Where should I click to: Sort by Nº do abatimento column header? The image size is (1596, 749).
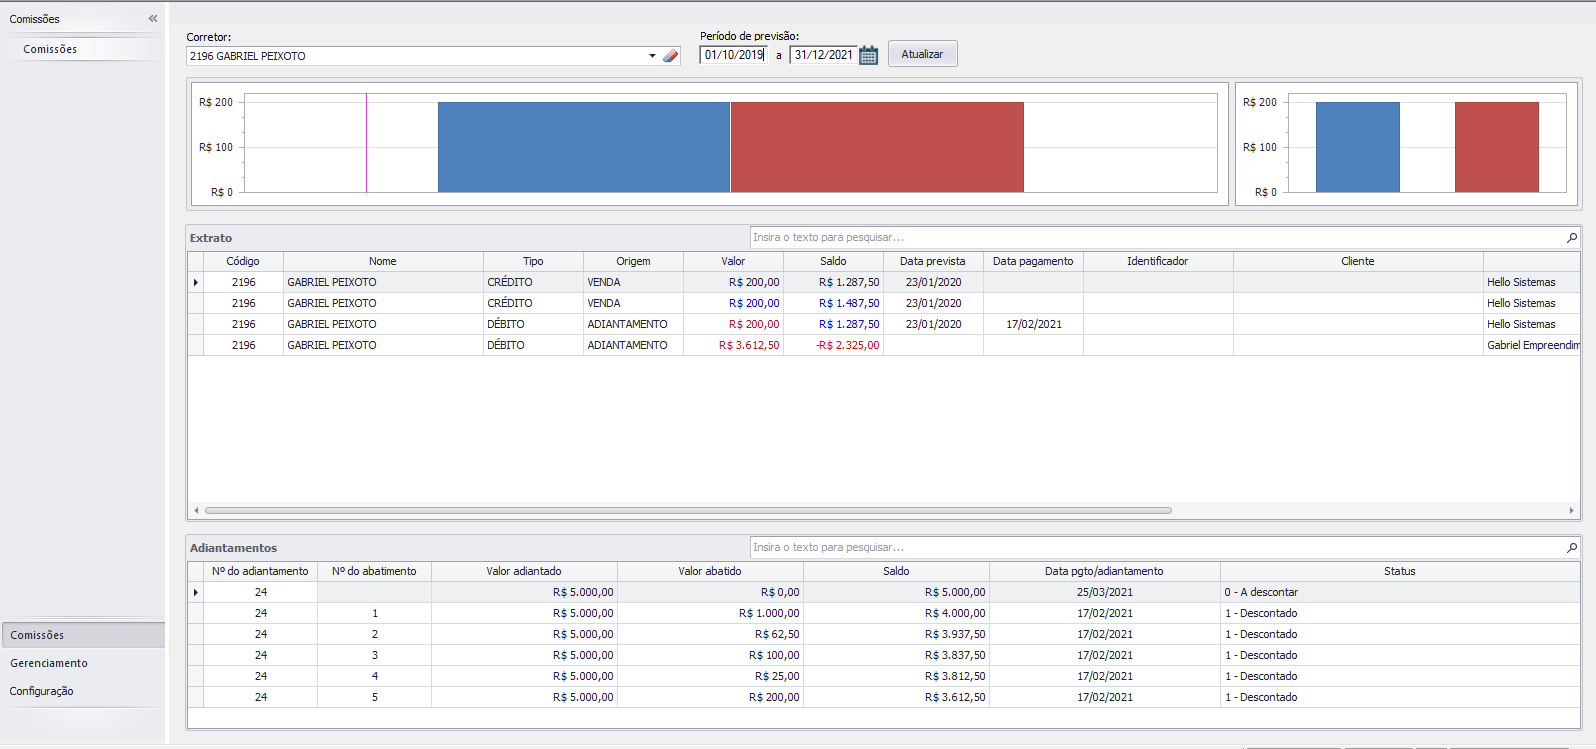[374, 571]
